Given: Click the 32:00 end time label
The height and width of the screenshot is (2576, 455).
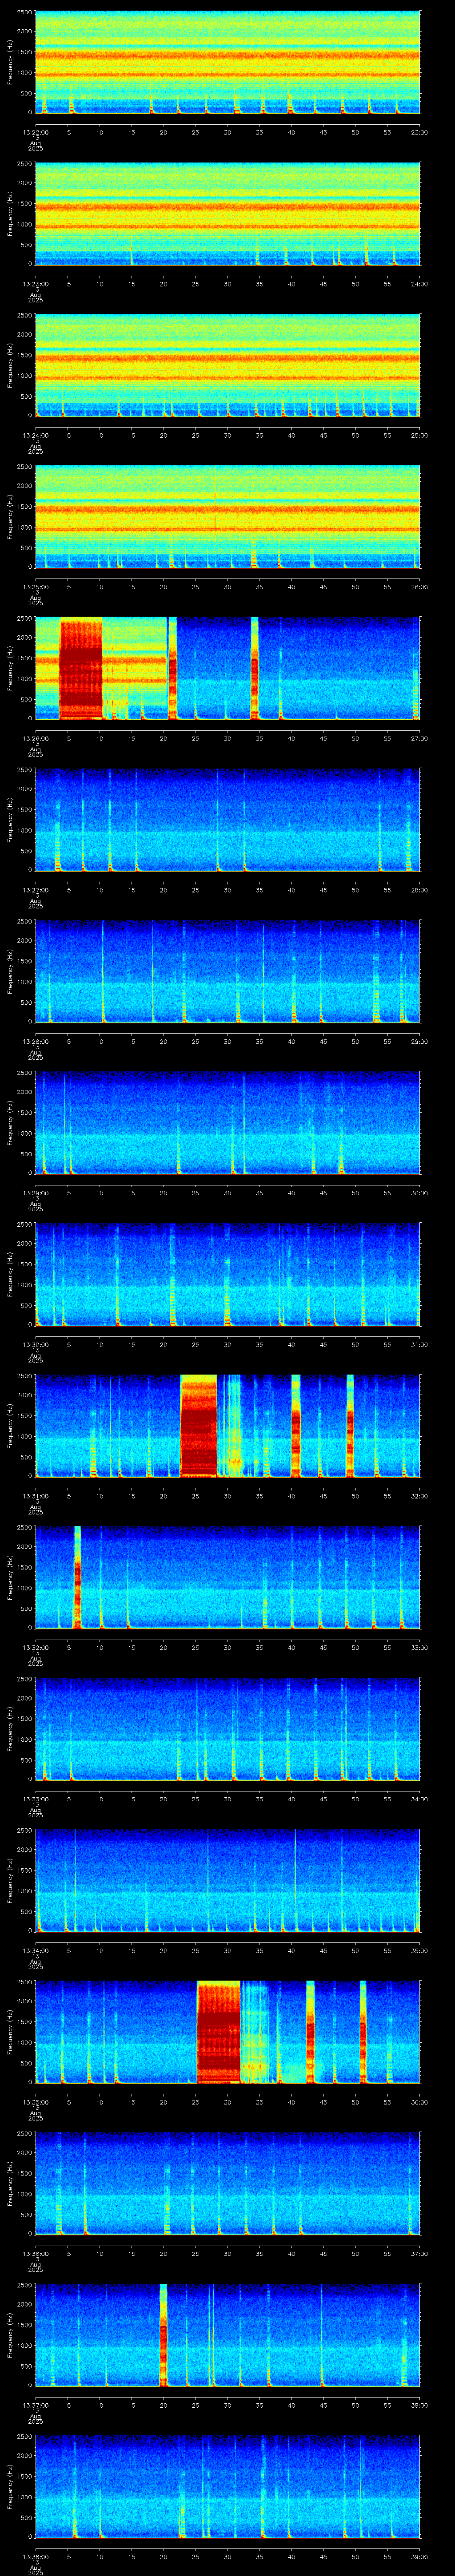Looking at the screenshot, I should (419, 1496).
